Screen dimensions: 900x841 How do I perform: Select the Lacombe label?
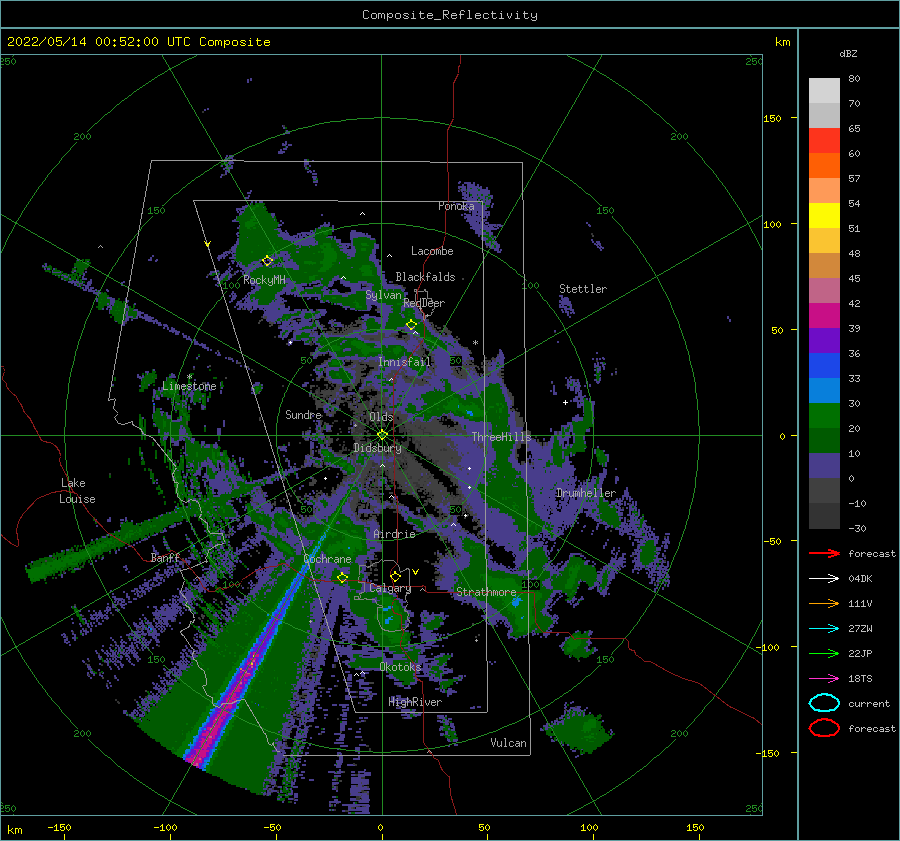point(432,251)
